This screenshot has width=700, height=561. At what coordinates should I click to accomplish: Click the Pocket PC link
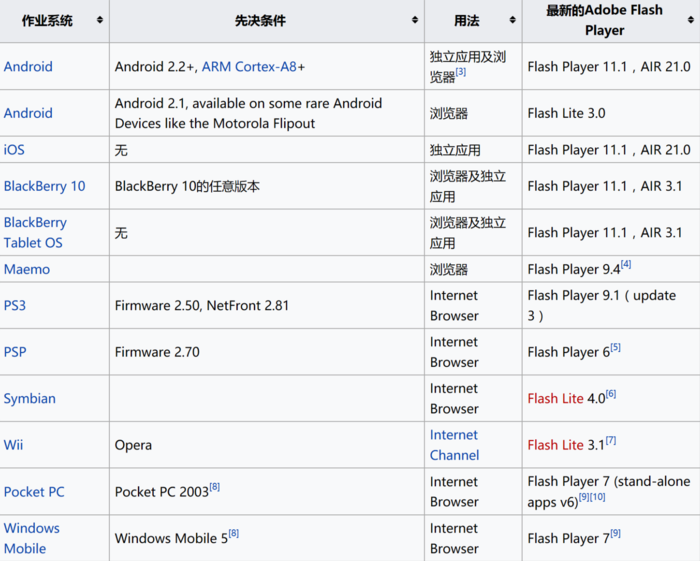(x=34, y=491)
